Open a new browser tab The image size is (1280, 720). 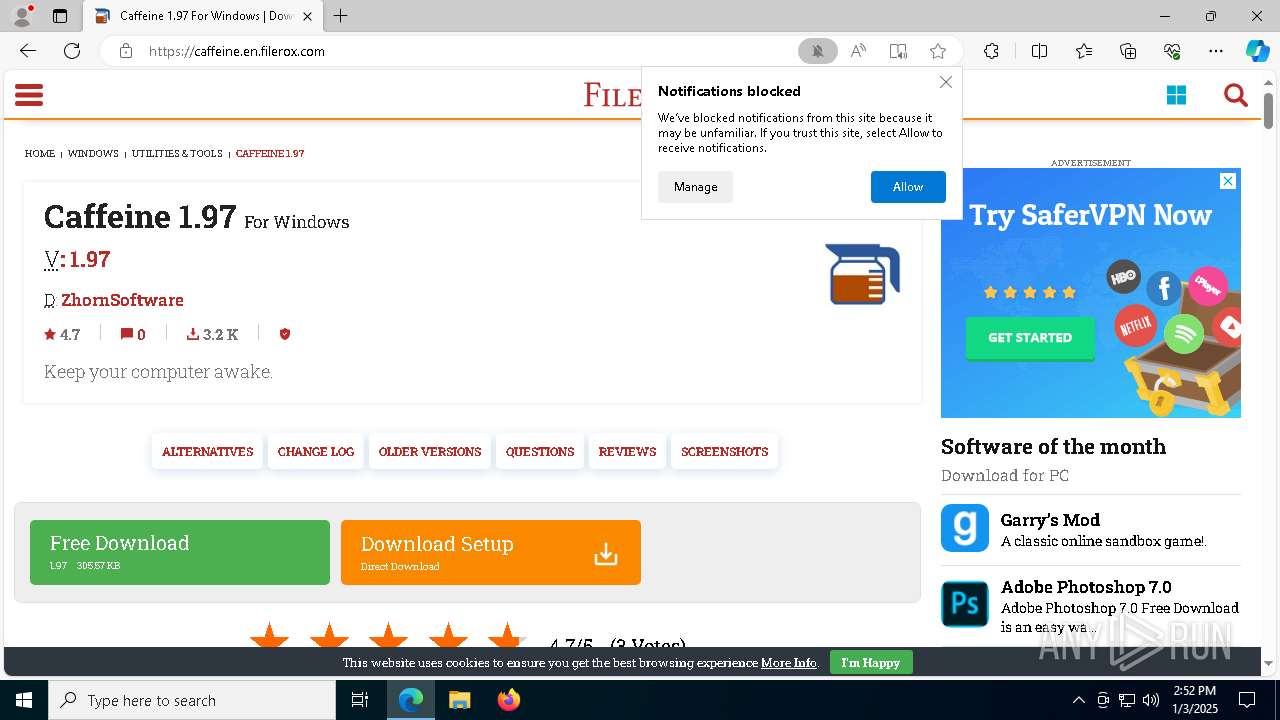pos(341,16)
